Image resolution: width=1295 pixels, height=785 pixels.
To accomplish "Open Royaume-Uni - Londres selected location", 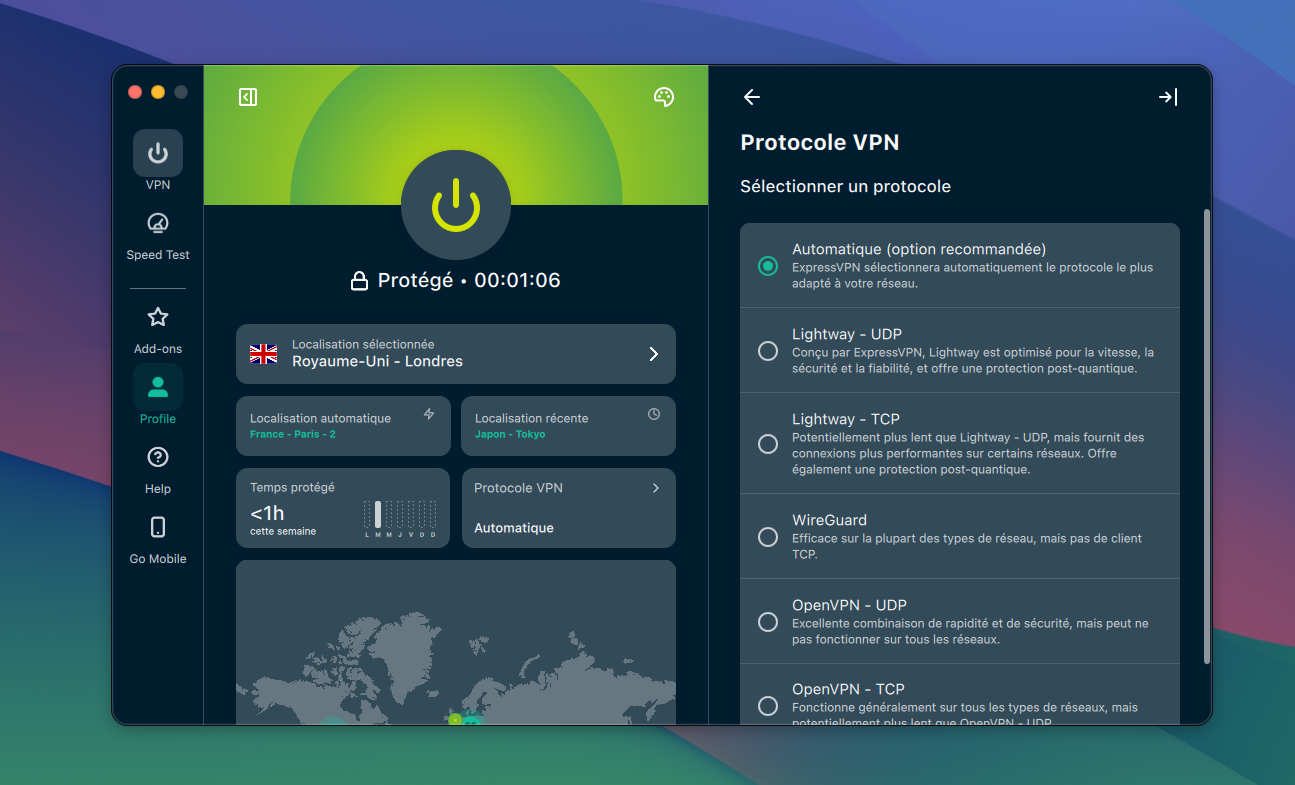I will (456, 354).
